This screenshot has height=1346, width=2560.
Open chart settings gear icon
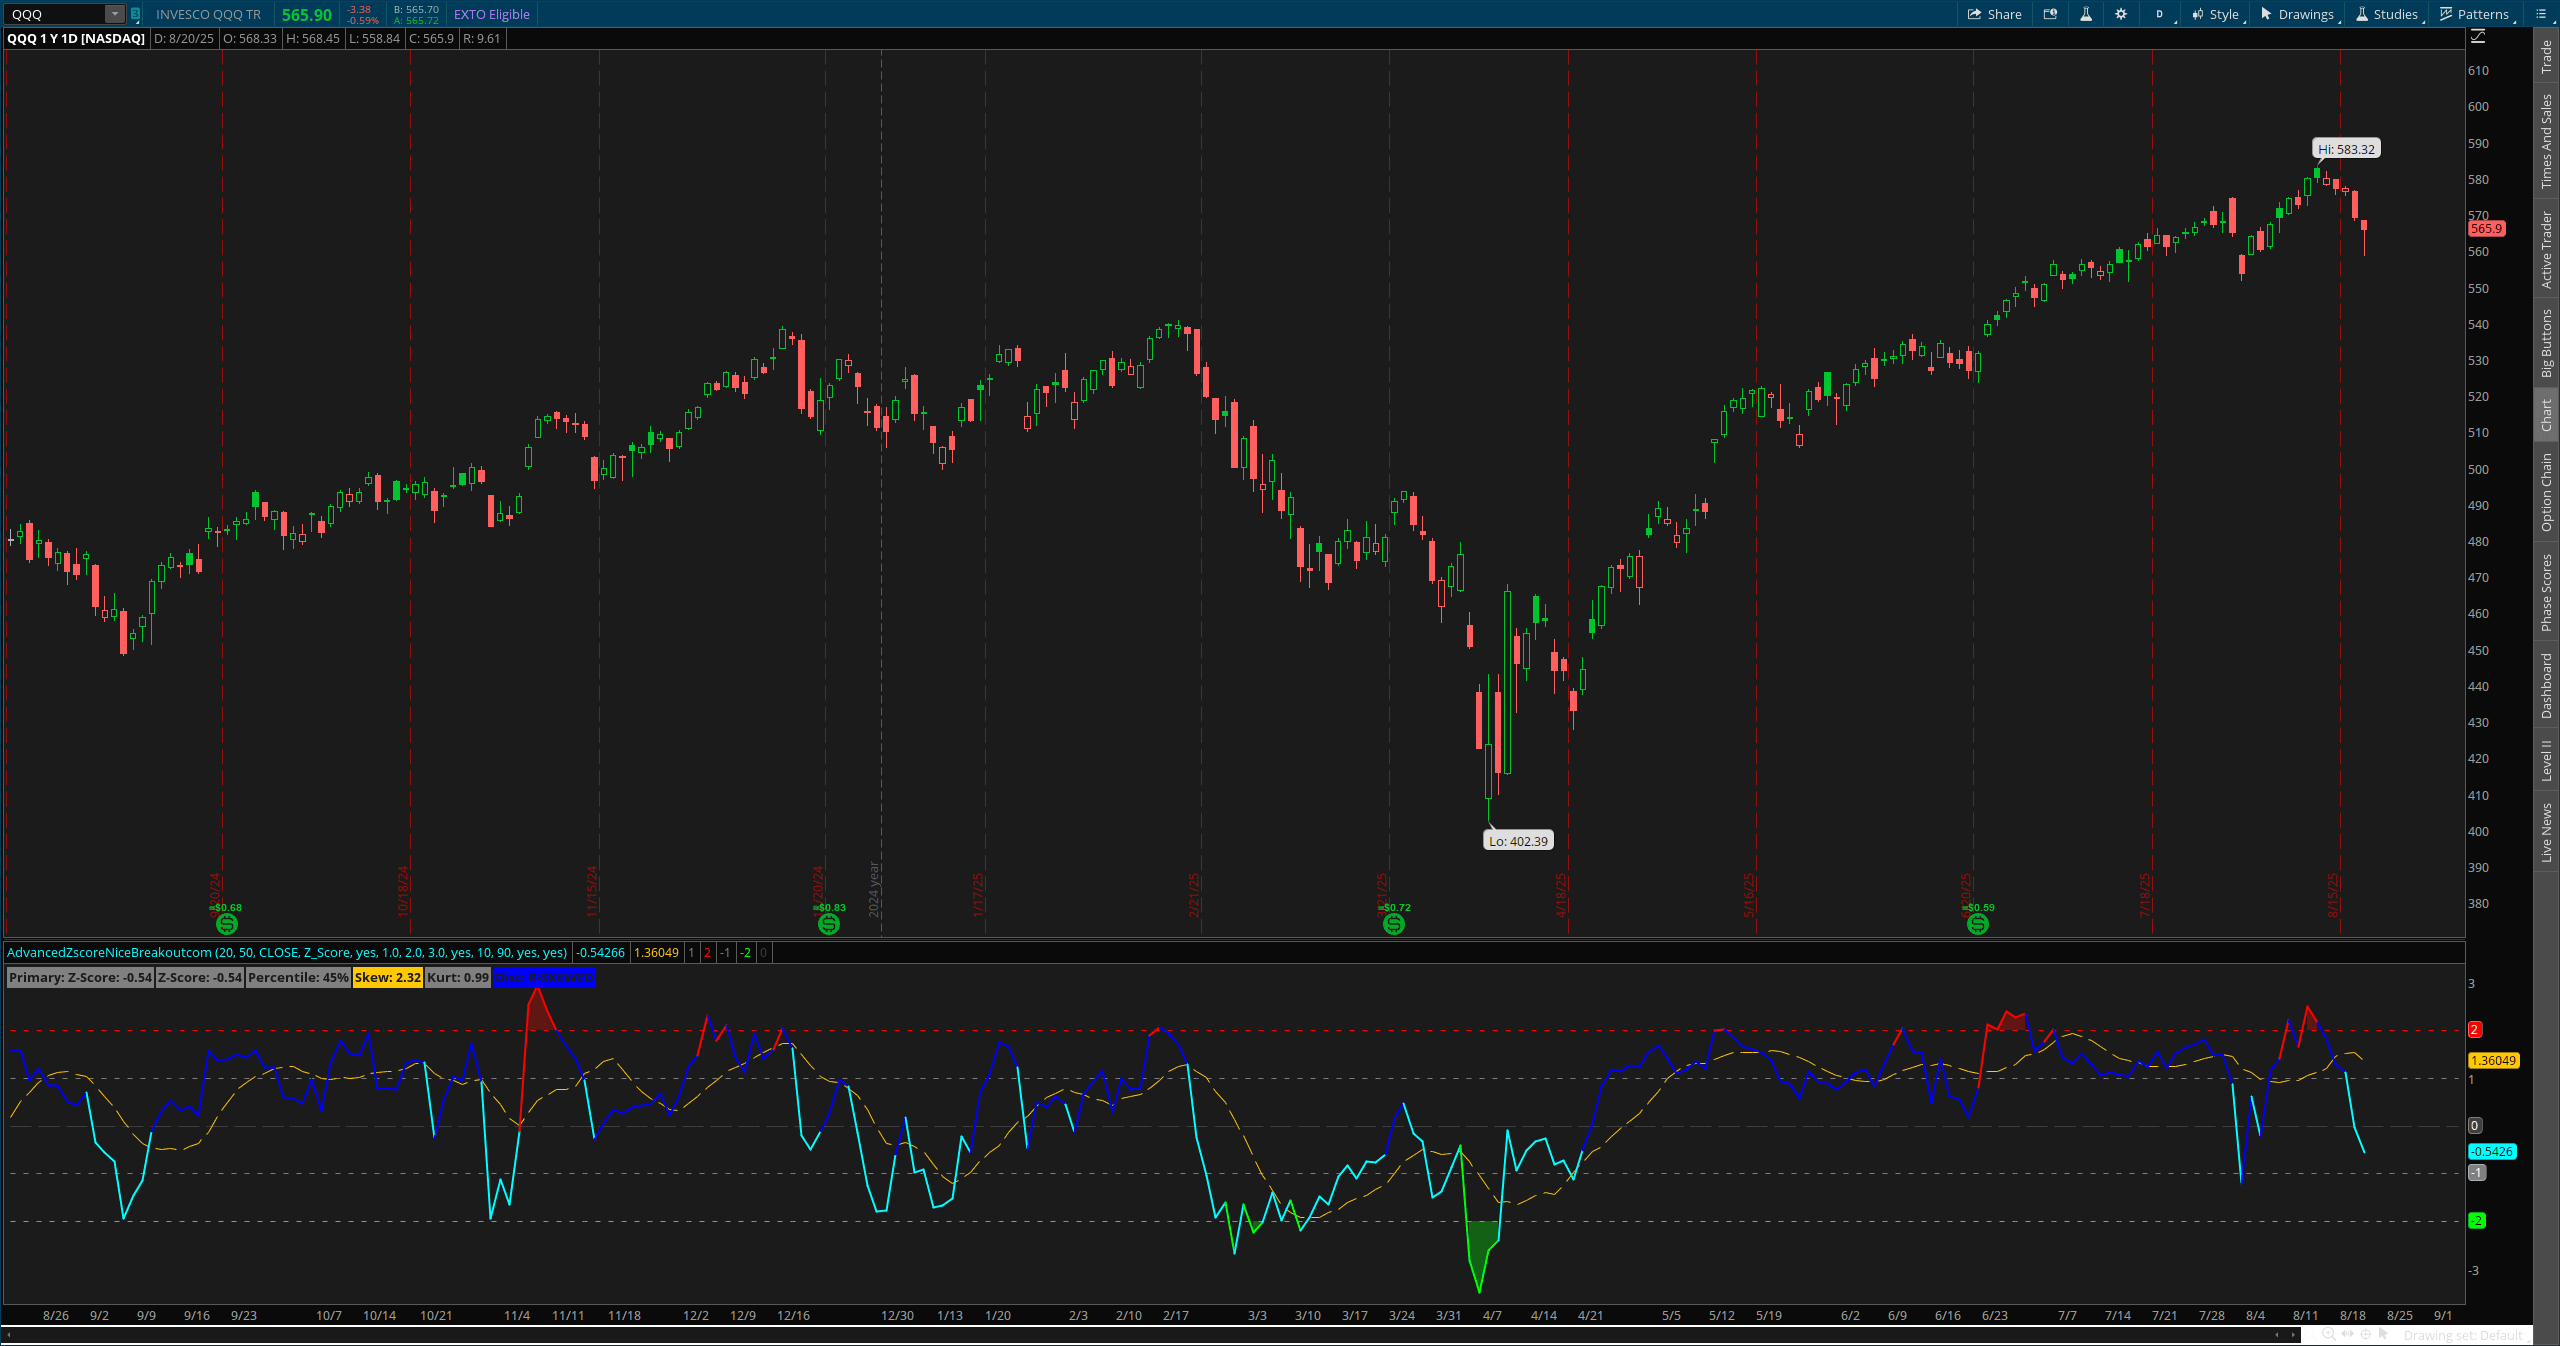pyautogui.click(x=2121, y=14)
